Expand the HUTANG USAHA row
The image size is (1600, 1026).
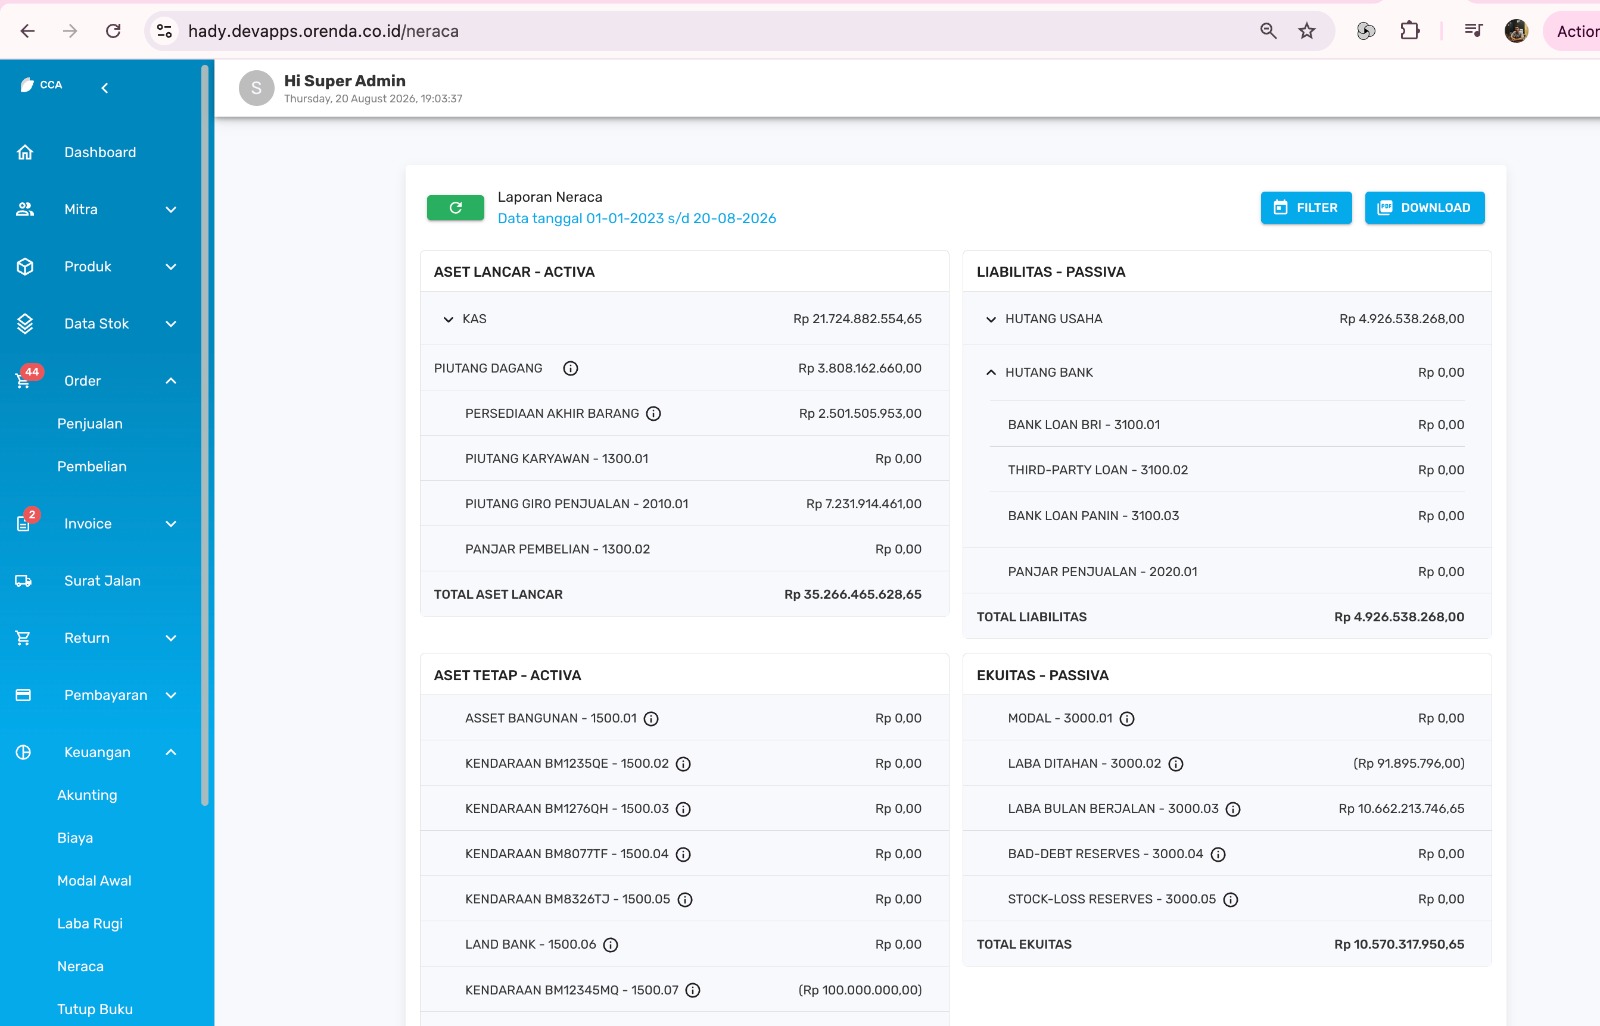click(x=1226, y=319)
